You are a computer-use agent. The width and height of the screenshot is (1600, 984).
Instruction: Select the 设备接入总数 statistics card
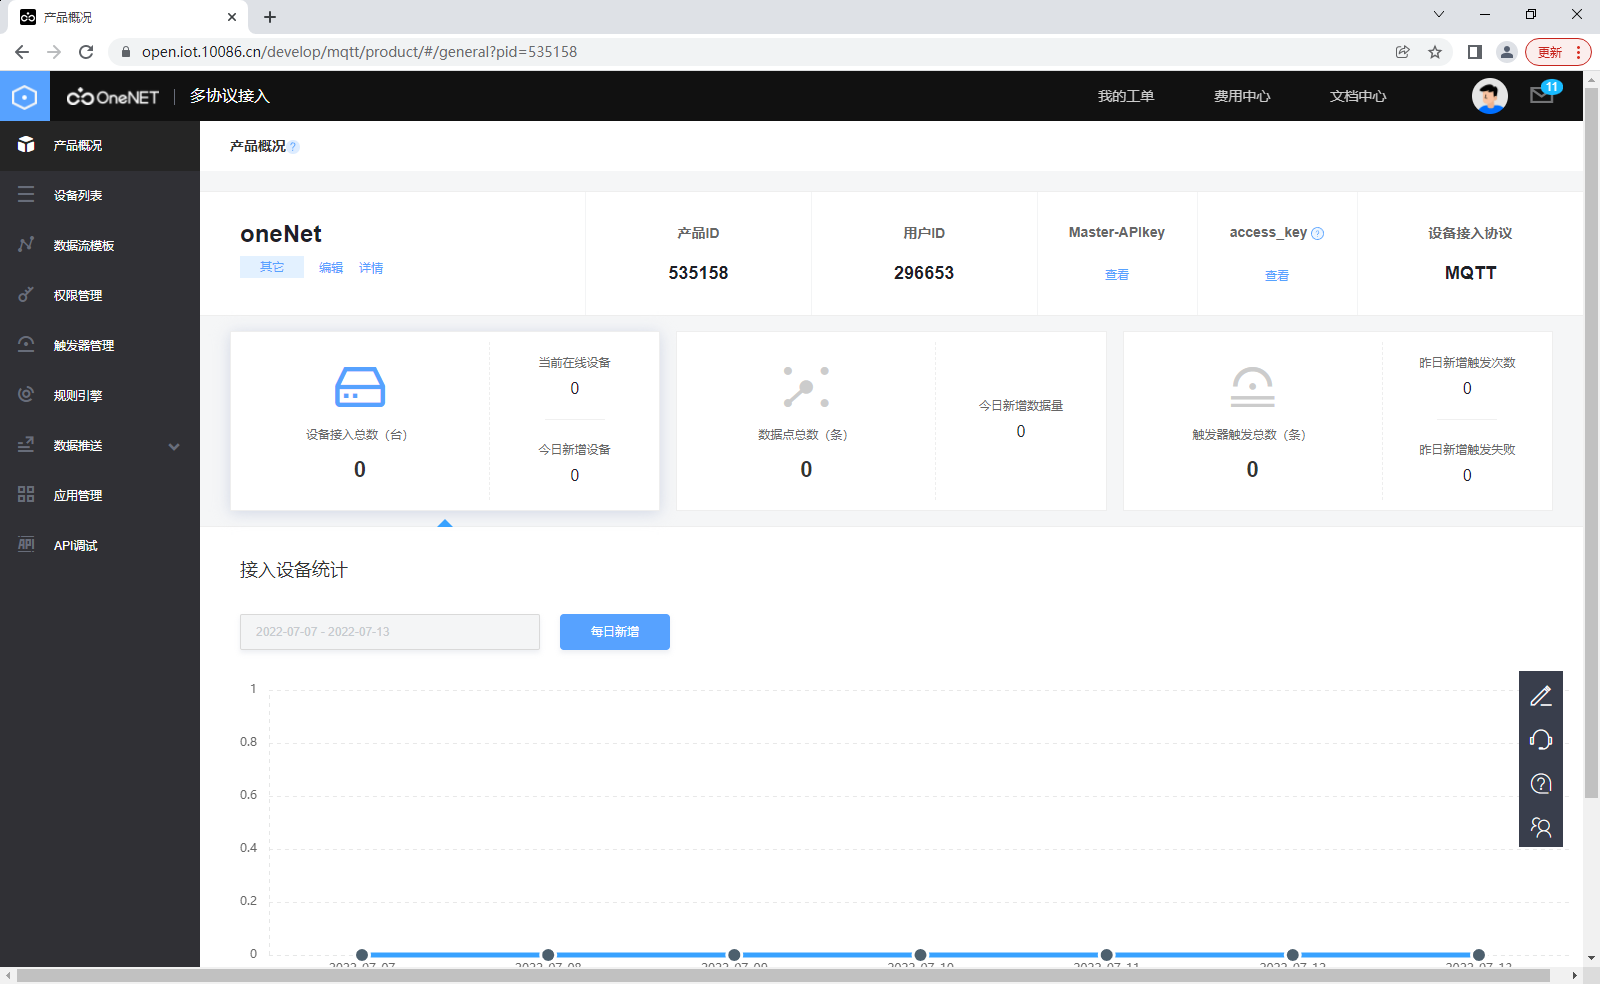[360, 421]
